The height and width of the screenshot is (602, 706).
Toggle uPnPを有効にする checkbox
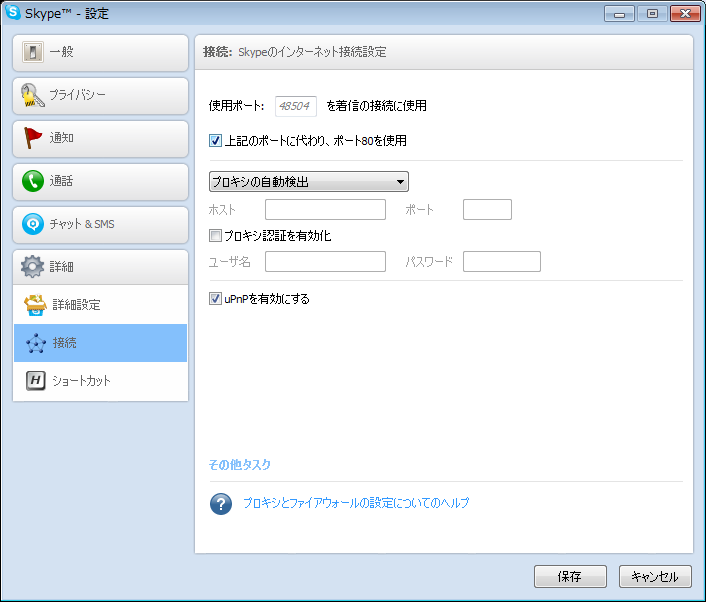pyautogui.click(x=215, y=299)
